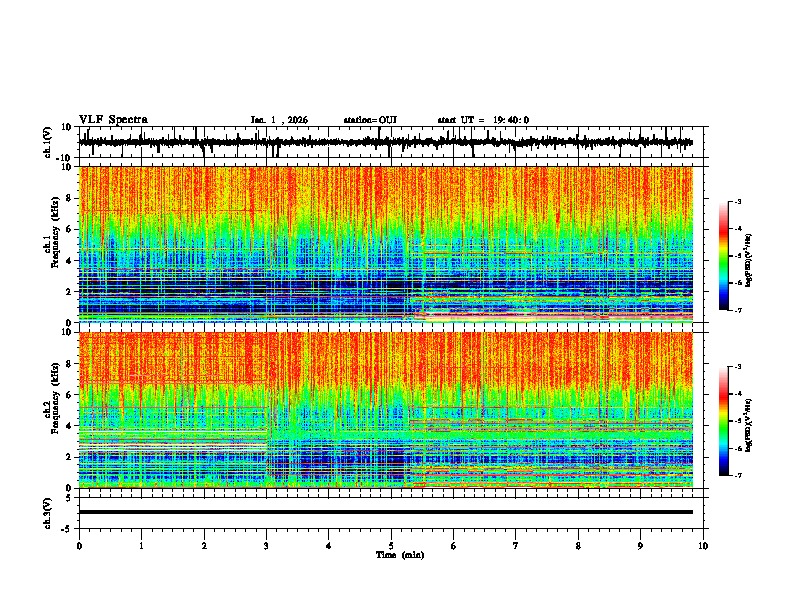
Task: Click inside the ch.1 spectrogram plot
Action: coord(386,244)
